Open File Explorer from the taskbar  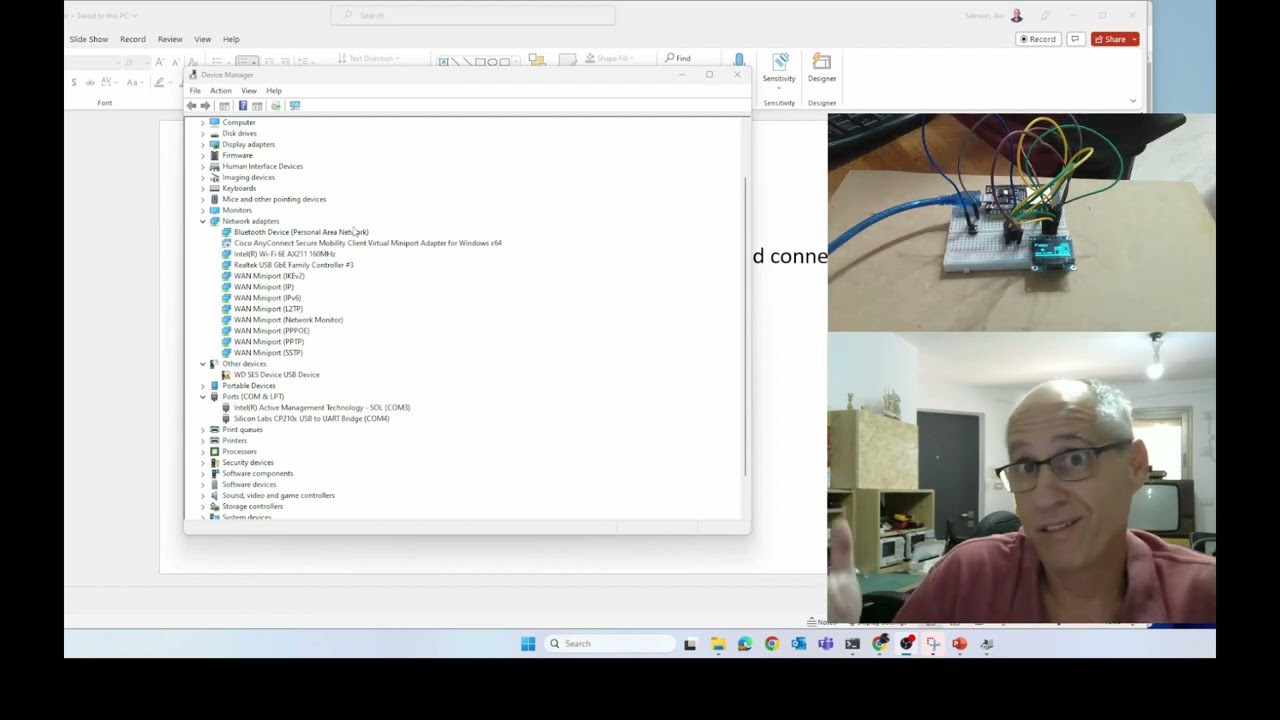coord(718,644)
